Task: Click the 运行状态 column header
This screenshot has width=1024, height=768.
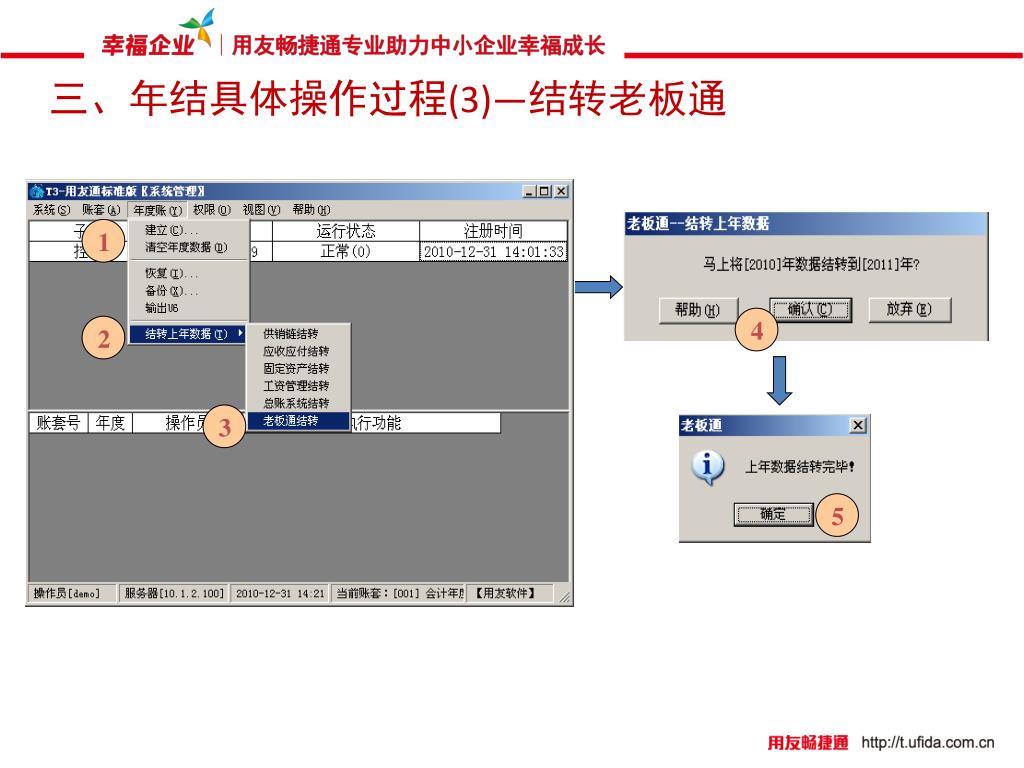Action: pos(345,231)
